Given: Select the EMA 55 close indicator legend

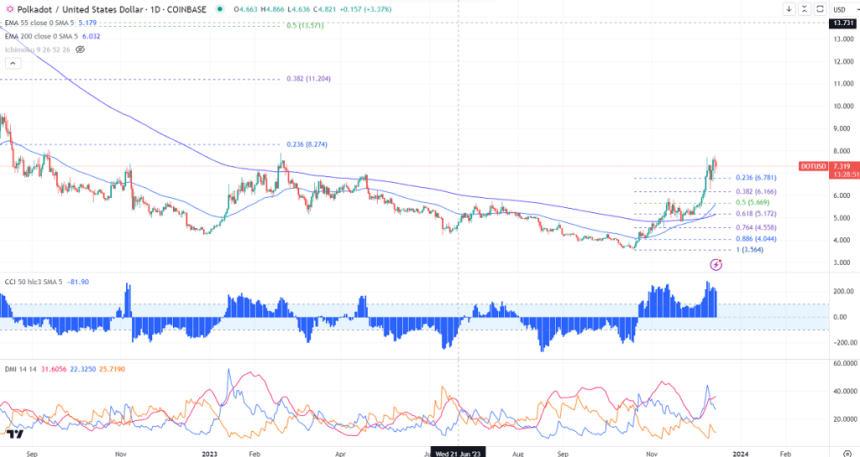Looking at the screenshot, I should point(40,20).
